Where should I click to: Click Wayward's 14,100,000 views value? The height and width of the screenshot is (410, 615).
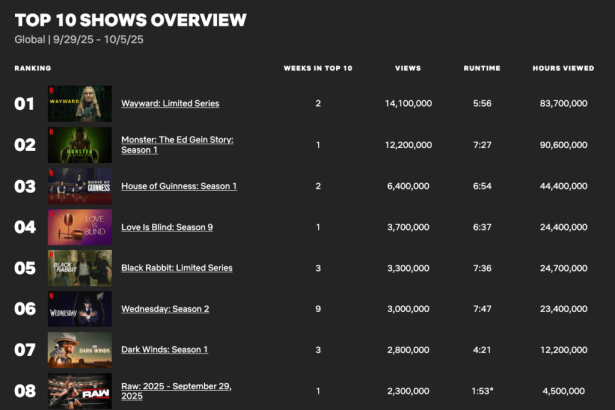[408, 104]
